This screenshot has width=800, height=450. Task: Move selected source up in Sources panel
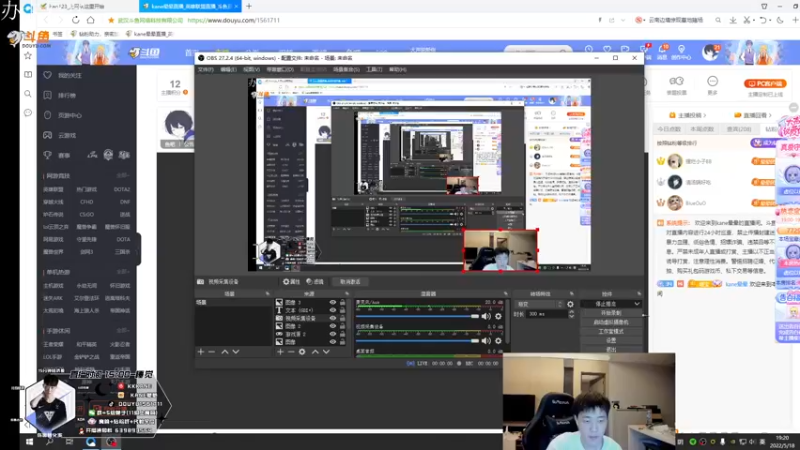click(315, 352)
